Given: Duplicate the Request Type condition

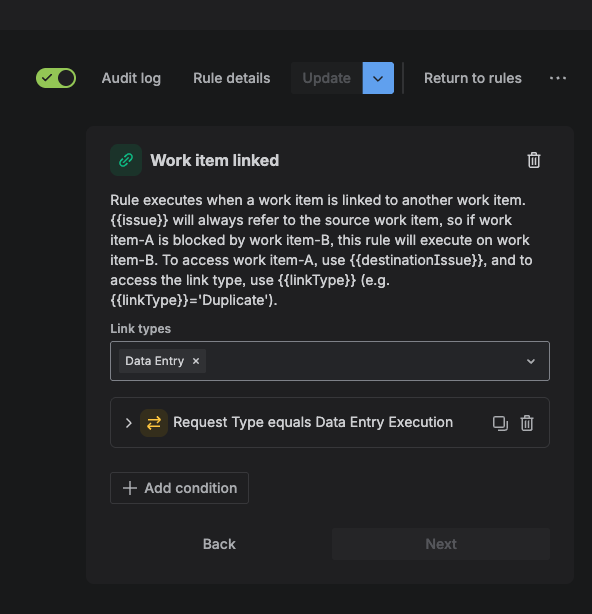Looking at the screenshot, I should 500,423.
